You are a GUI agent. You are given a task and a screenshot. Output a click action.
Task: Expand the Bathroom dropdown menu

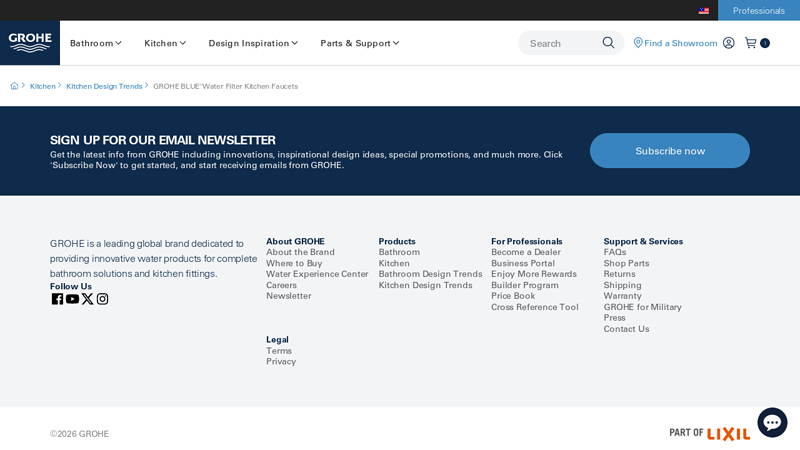(x=95, y=43)
